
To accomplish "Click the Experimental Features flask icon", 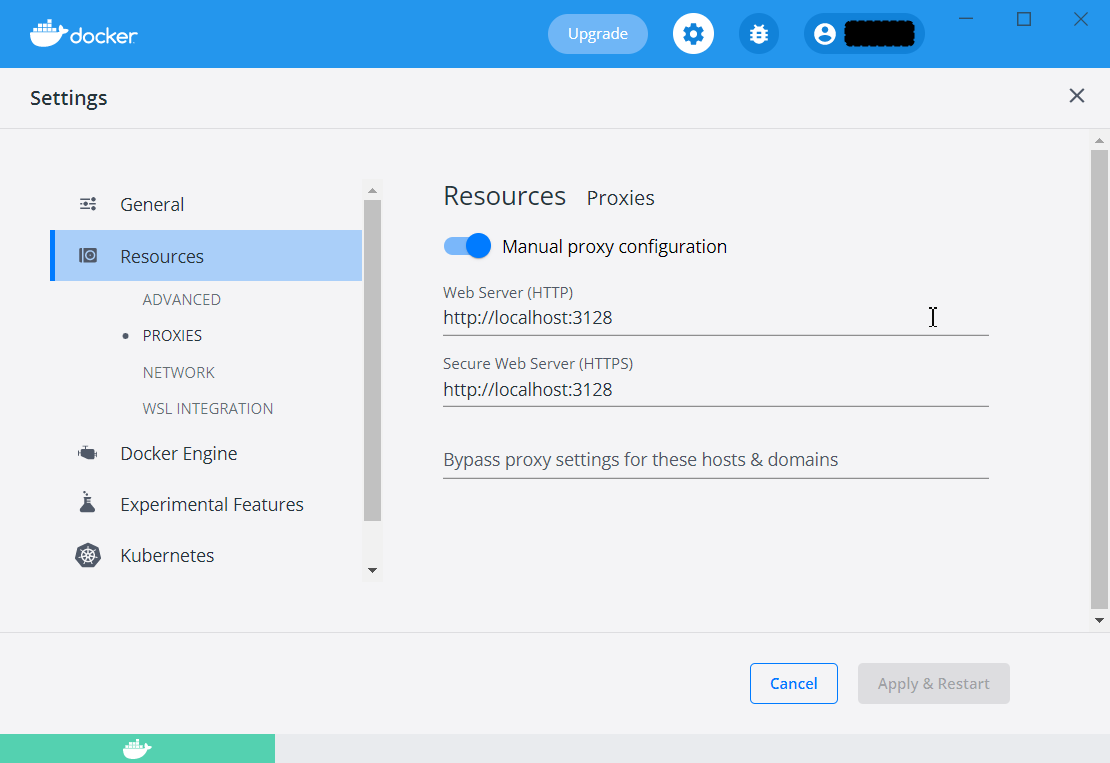I will [x=88, y=503].
